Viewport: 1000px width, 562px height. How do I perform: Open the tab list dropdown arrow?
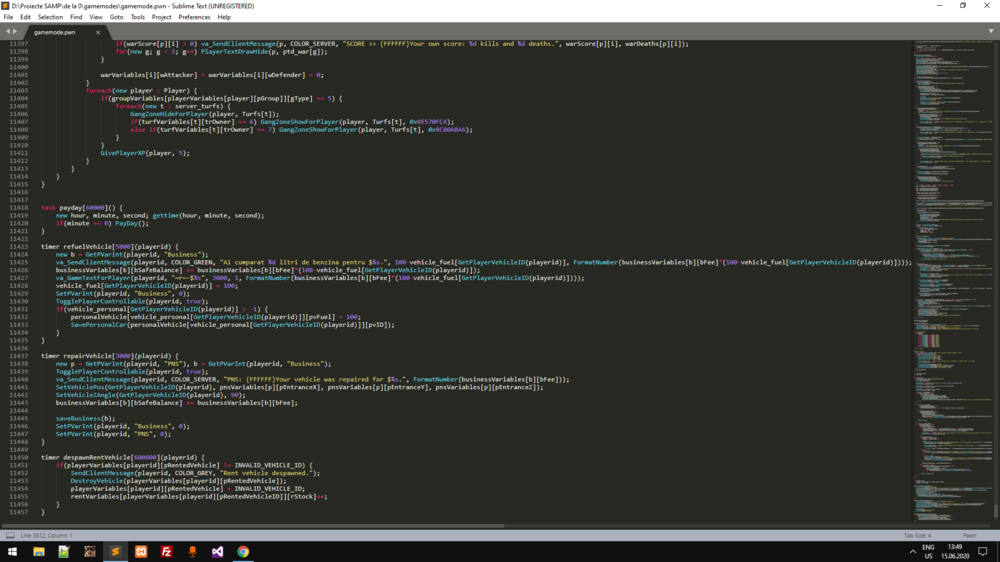click(x=991, y=31)
